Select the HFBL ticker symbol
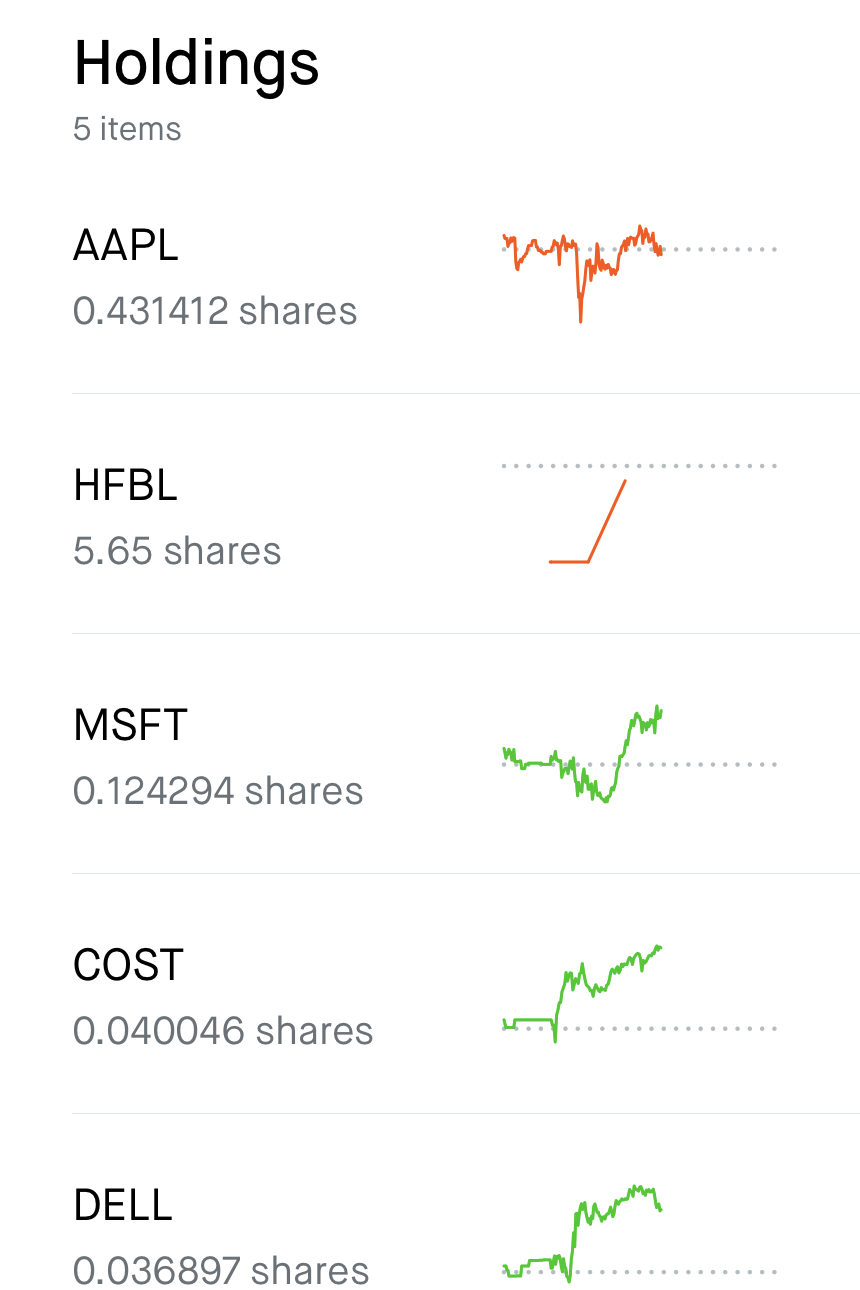Image resolution: width=860 pixels, height=1290 pixels. click(x=125, y=486)
